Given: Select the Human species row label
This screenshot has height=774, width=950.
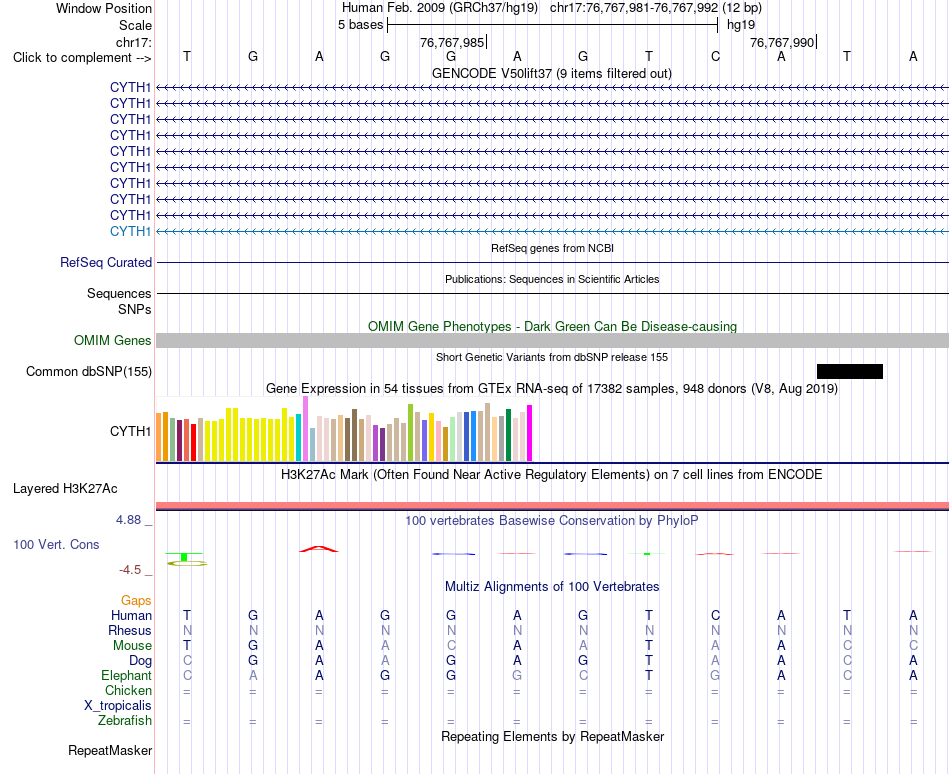Looking at the screenshot, I should click(131, 615).
